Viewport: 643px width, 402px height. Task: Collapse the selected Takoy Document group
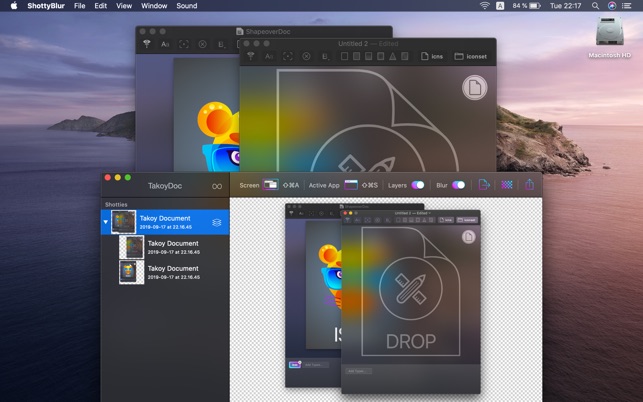(106, 221)
